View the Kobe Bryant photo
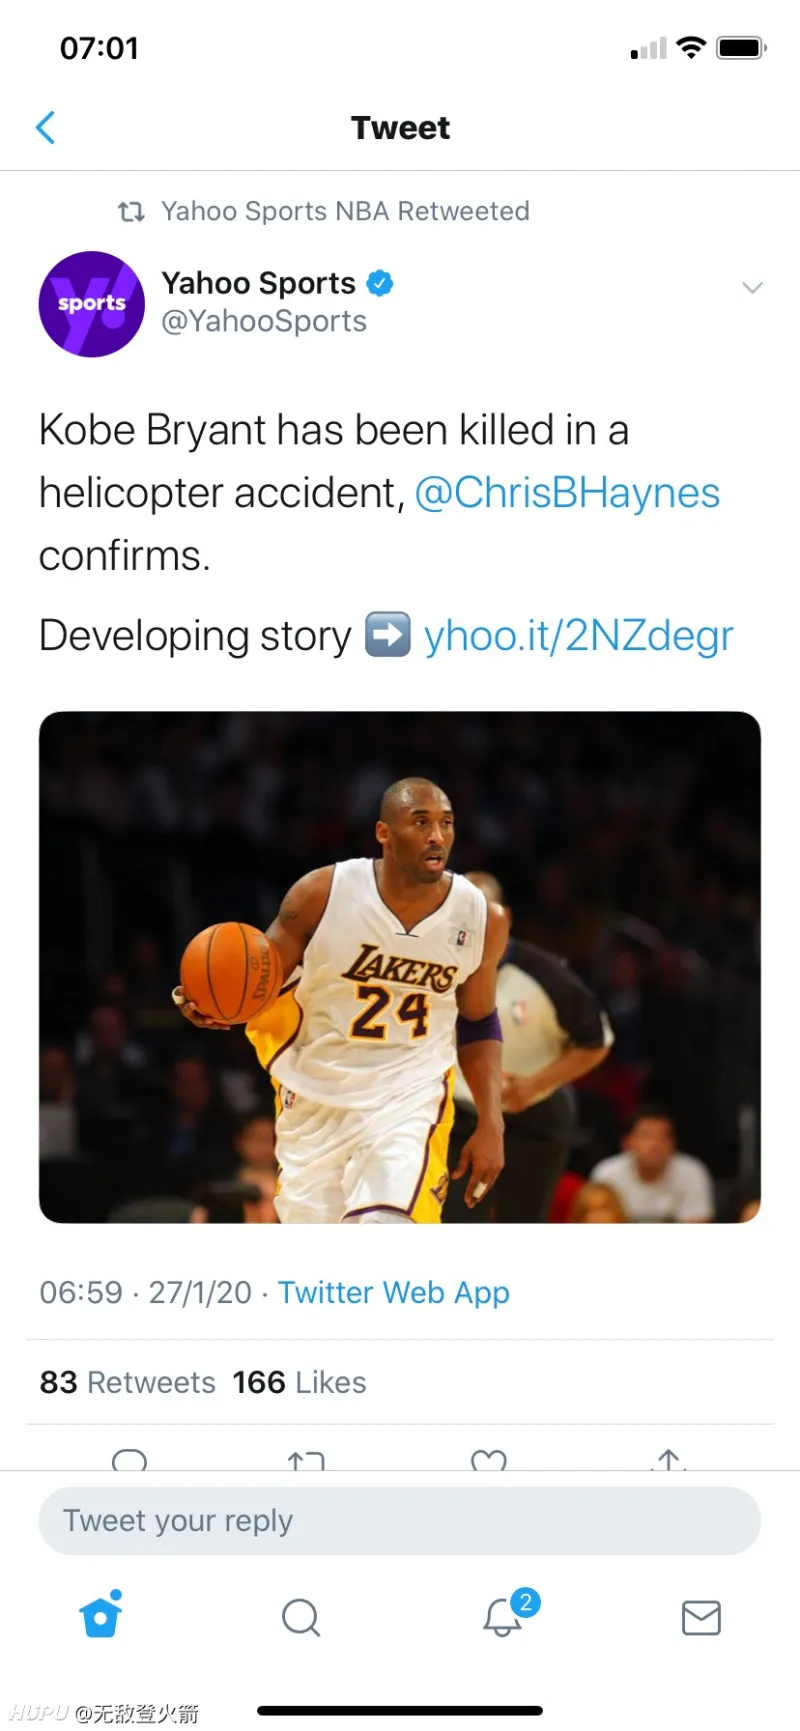This screenshot has height=1731, width=800. tap(400, 967)
